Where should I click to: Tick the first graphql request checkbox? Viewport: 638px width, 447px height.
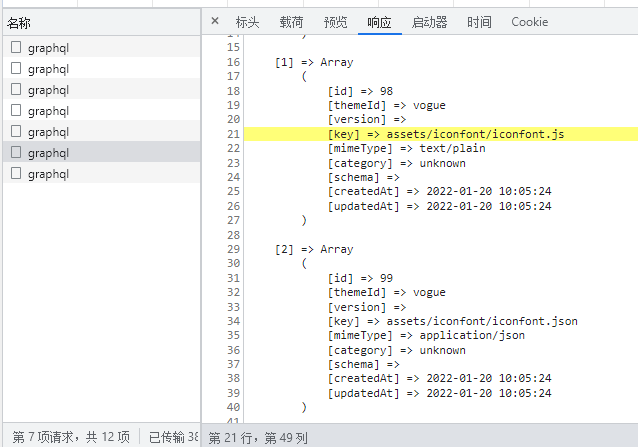pyautogui.click(x=16, y=47)
